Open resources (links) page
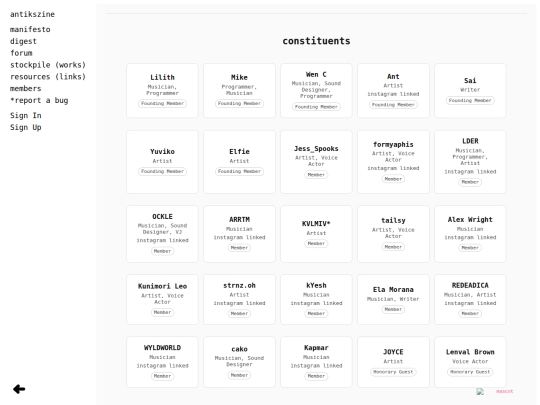This screenshot has height=405, width=540. coord(48,76)
